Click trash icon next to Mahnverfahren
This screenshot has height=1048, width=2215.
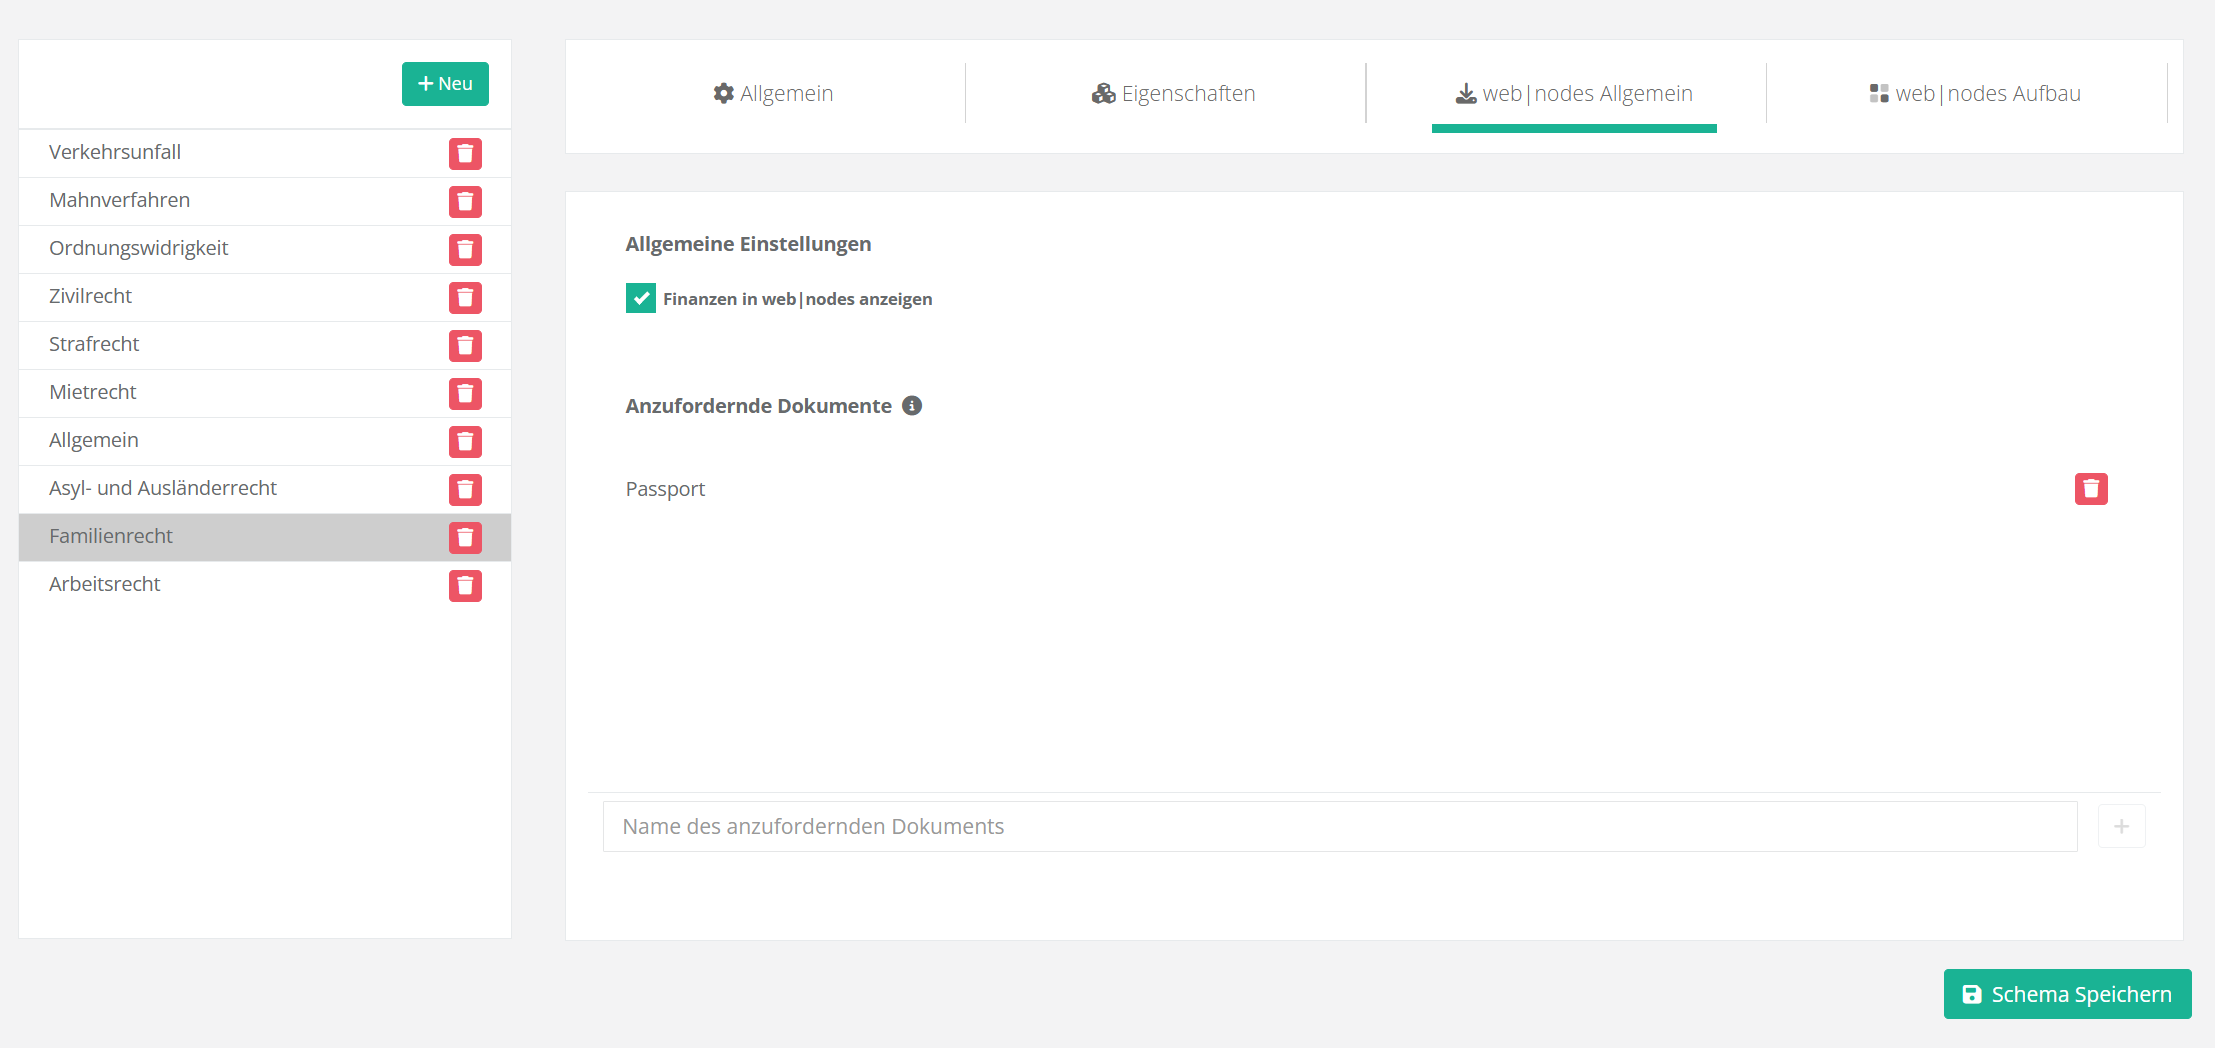pyautogui.click(x=465, y=202)
